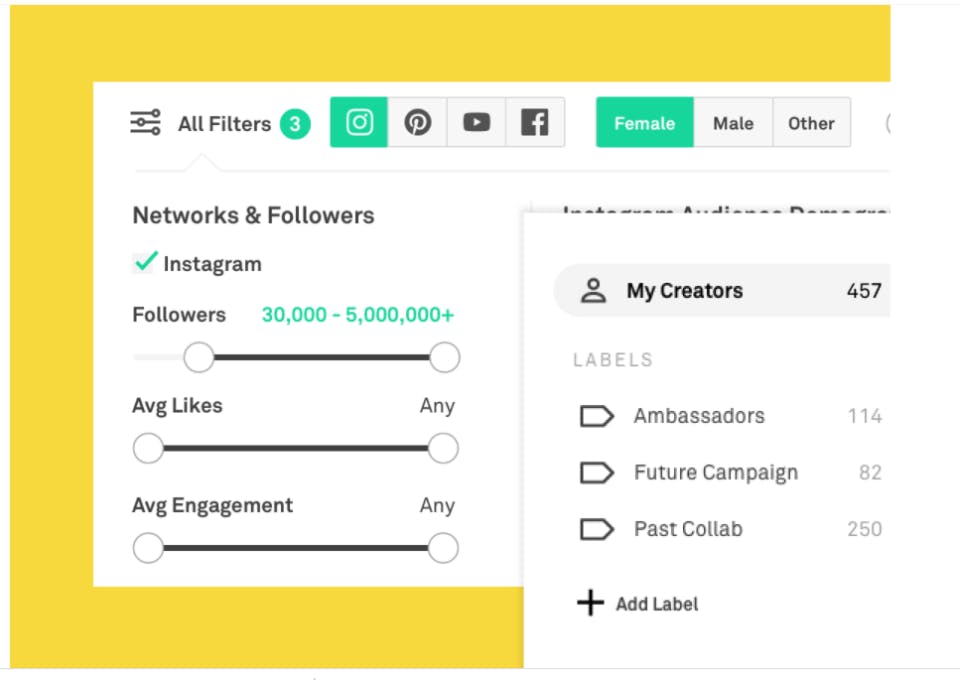Open the My Creators list
960x680 pixels.
[x=685, y=291]
